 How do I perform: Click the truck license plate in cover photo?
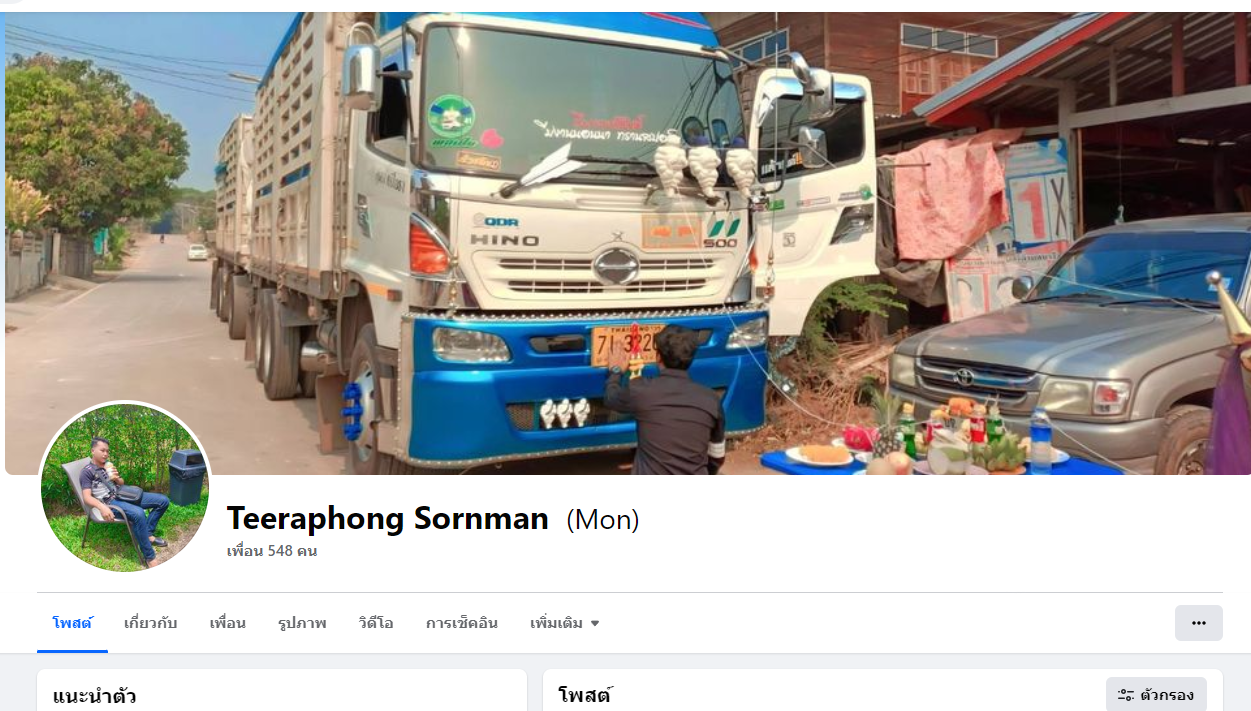(x=627, y=344)
